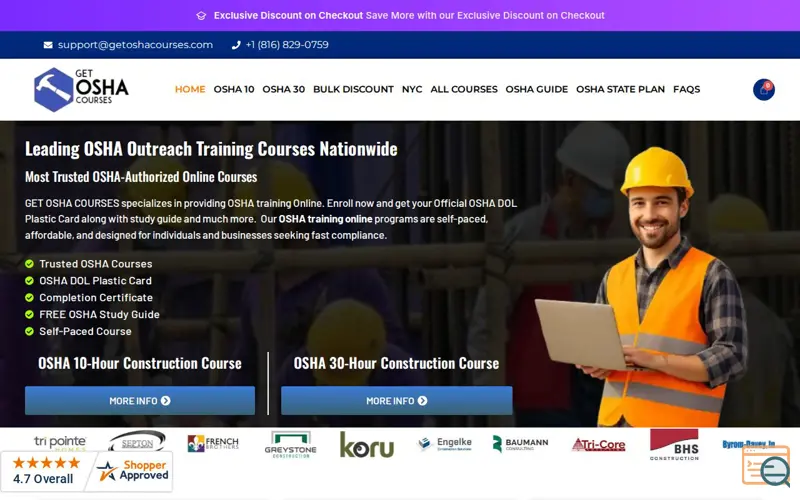Click the French Brothers logo

point(213,443)
